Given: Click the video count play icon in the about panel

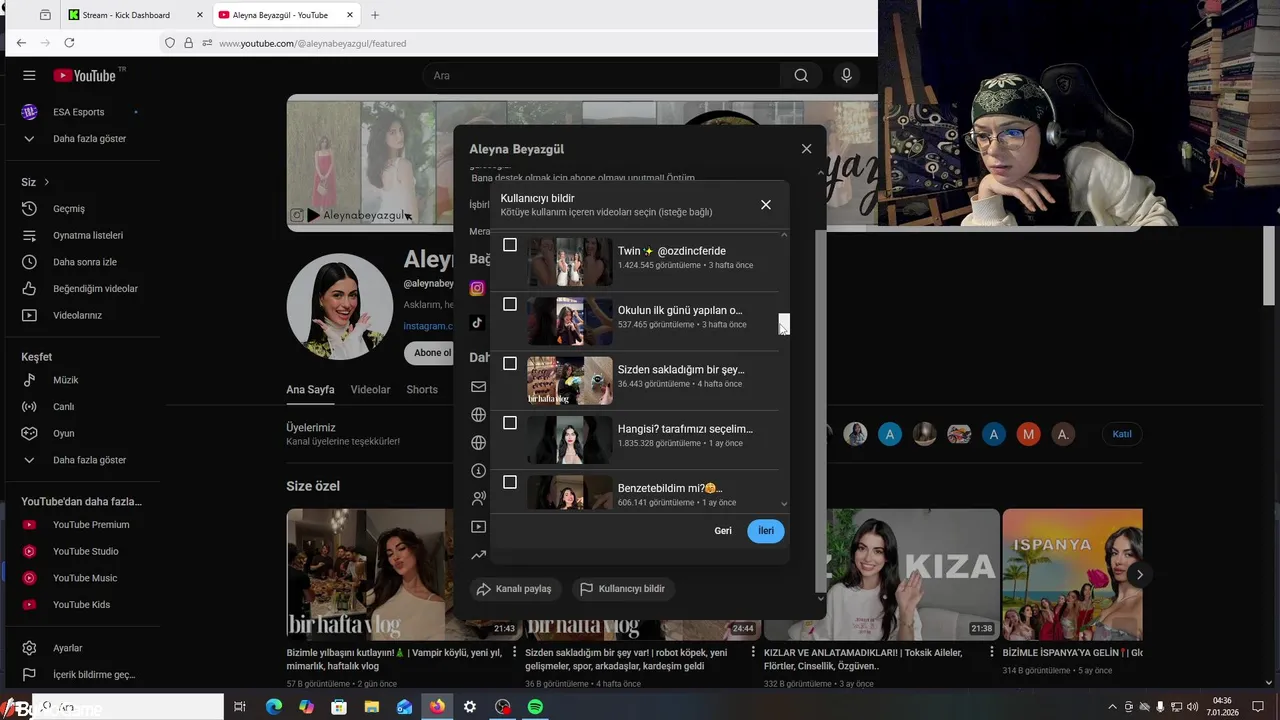Looking at the screenshot, I should (479, 526).
